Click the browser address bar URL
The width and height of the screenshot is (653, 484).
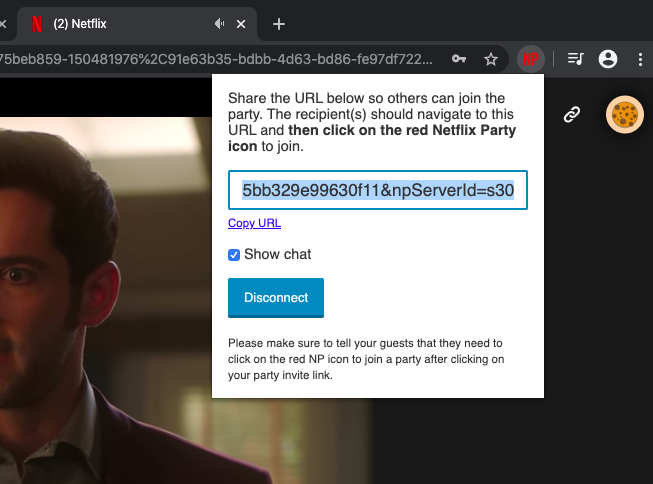(217, 59)
